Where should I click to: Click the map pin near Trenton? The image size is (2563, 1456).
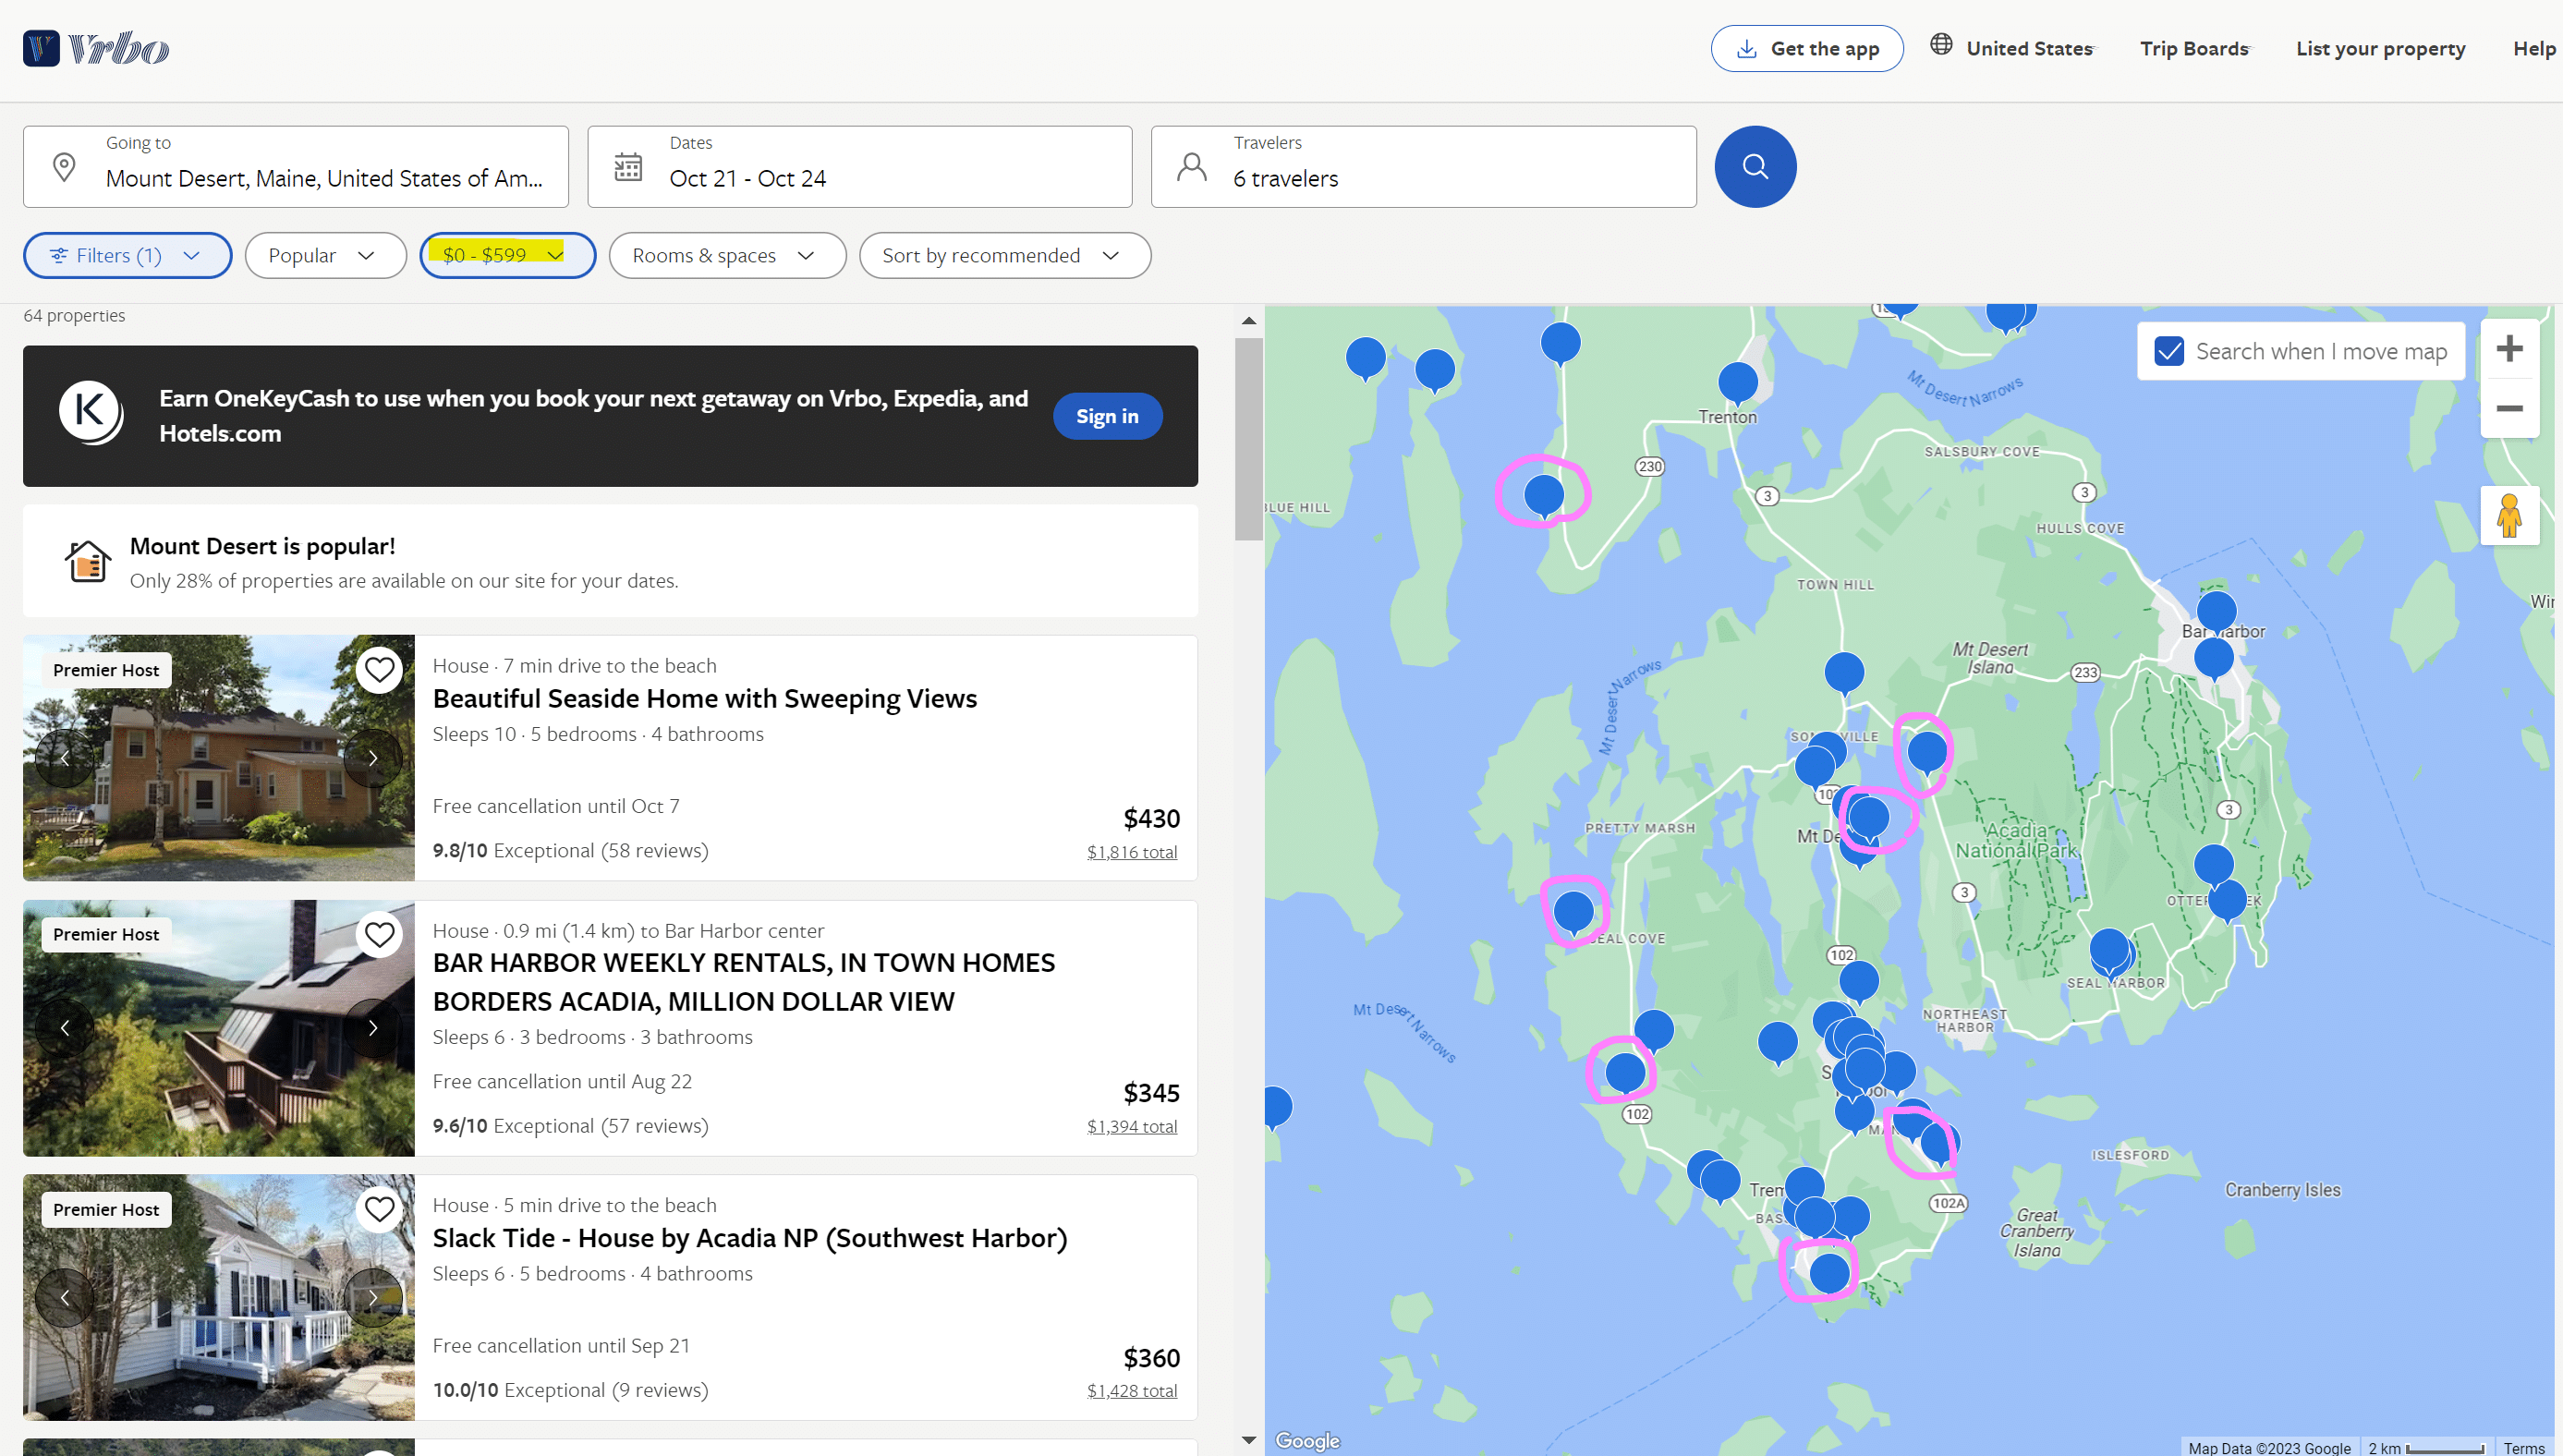(1737, 381)
